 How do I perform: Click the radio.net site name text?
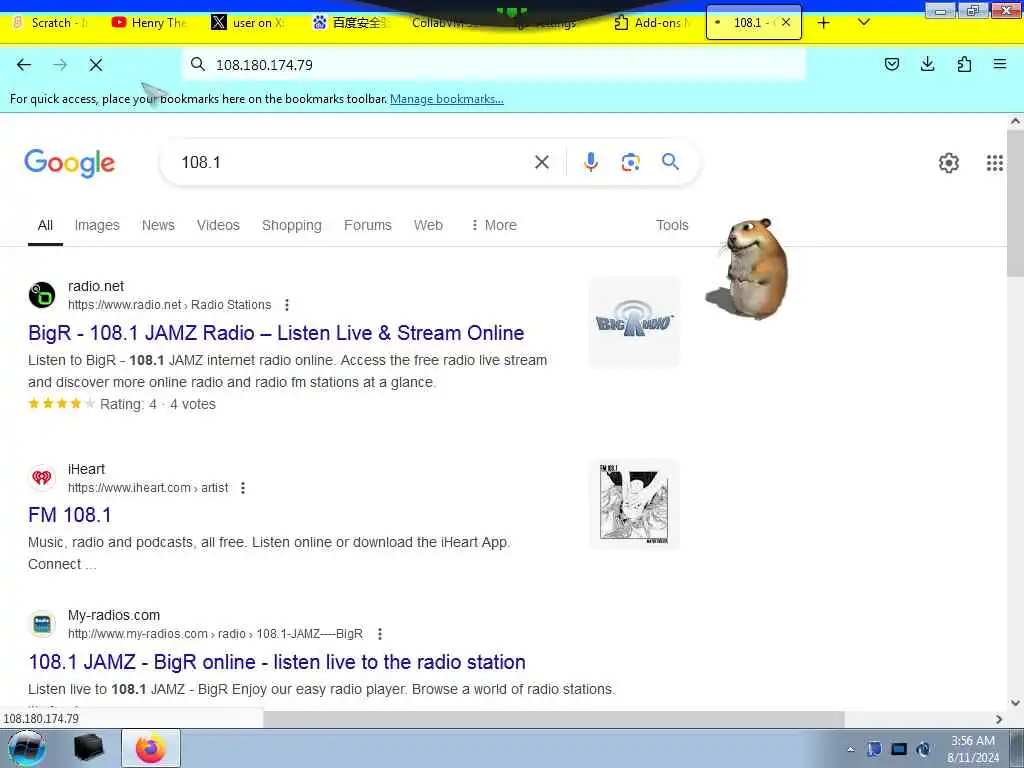[96, 286]
